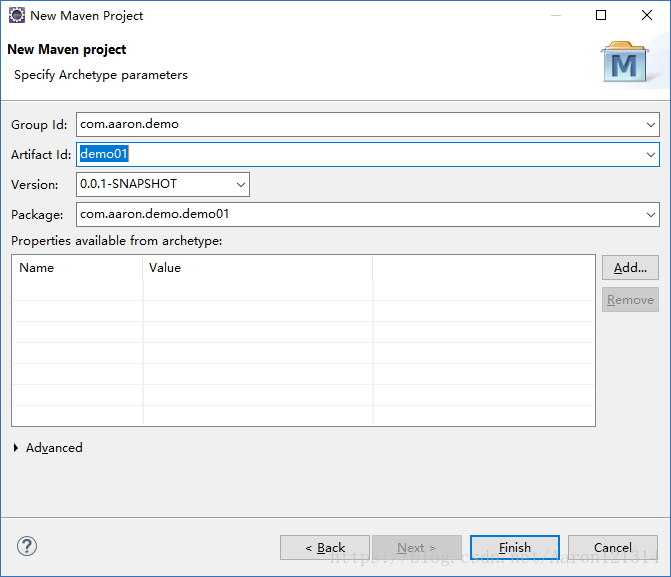Click the Name column header
The image size is (671, 577).
point(77,268)
